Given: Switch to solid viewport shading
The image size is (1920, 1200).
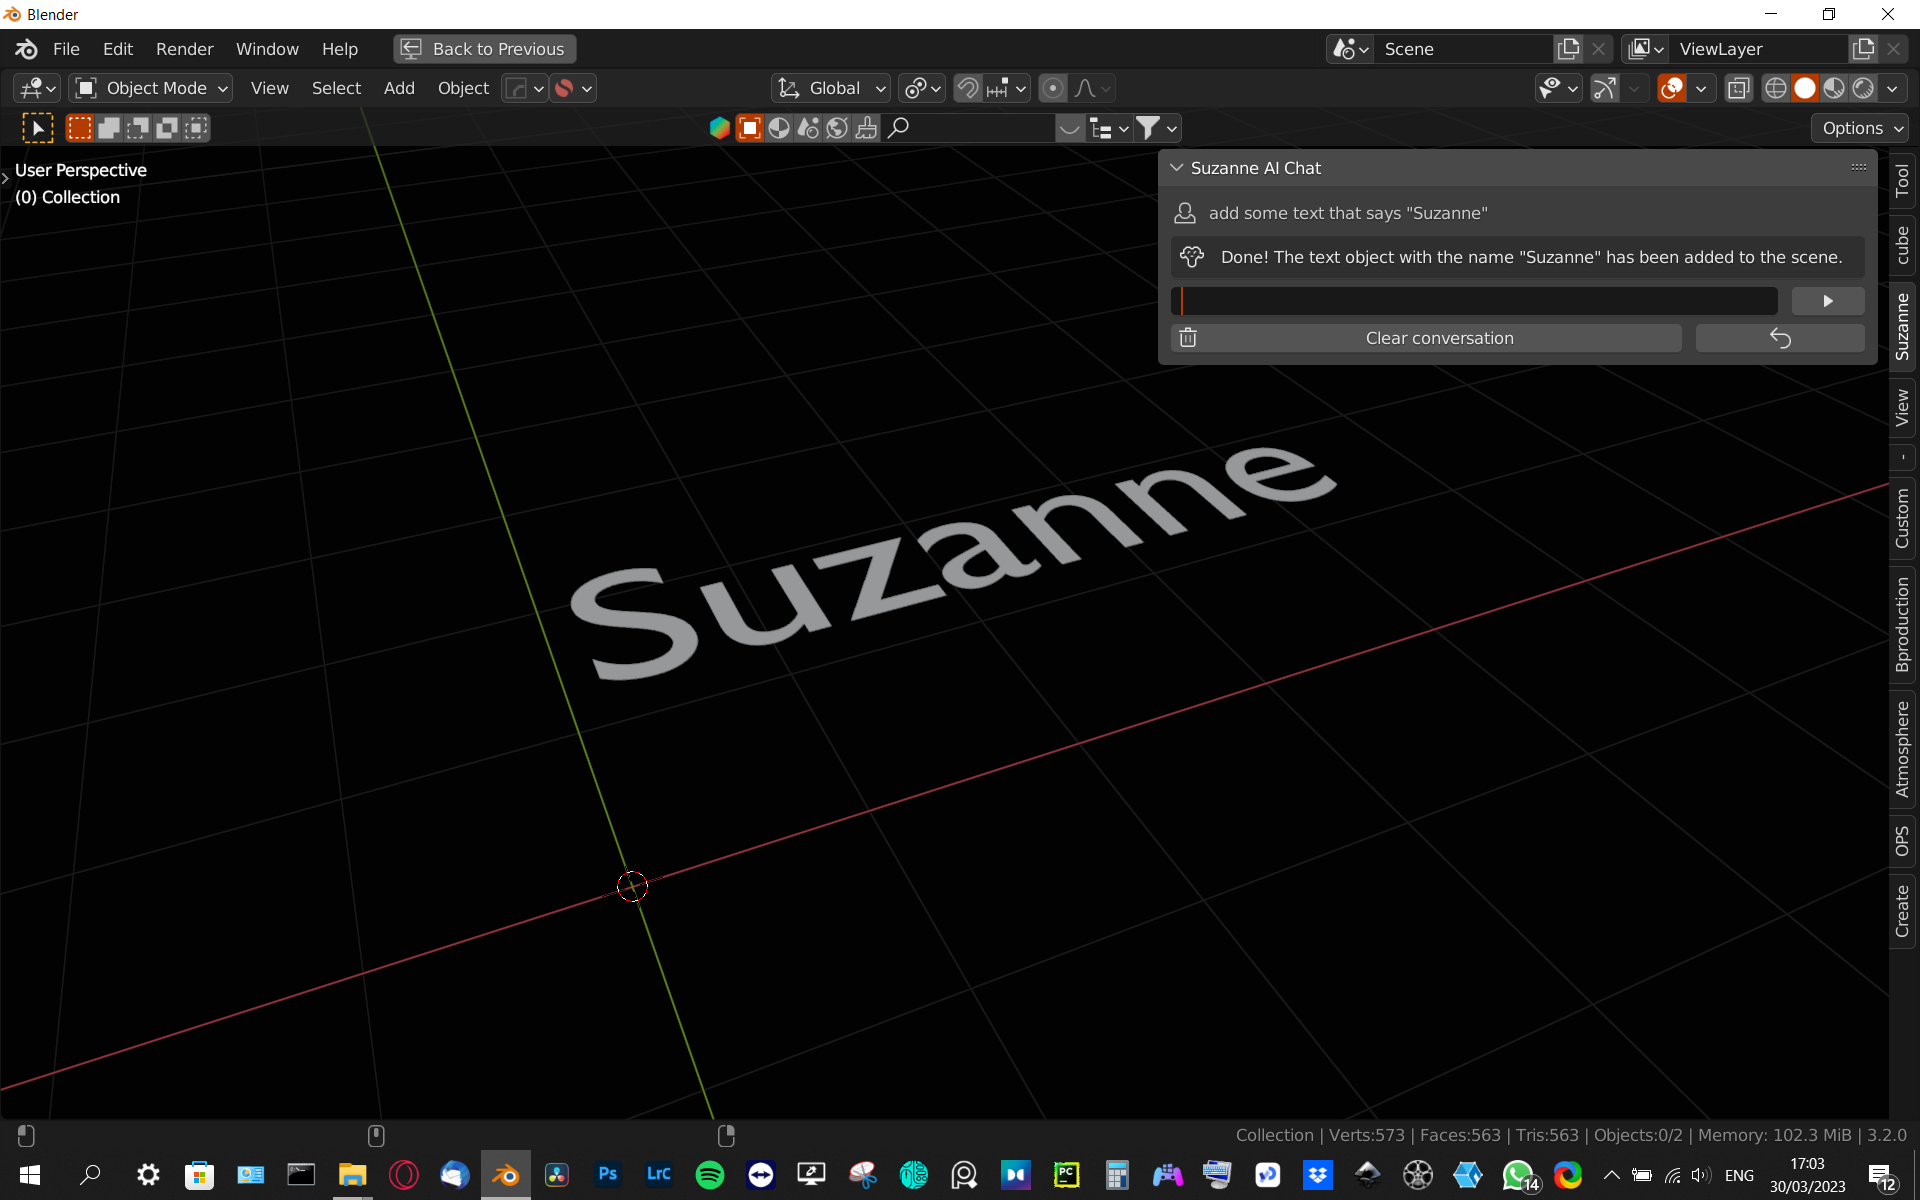Looking at the screenshot, I should pos(1805,88).
